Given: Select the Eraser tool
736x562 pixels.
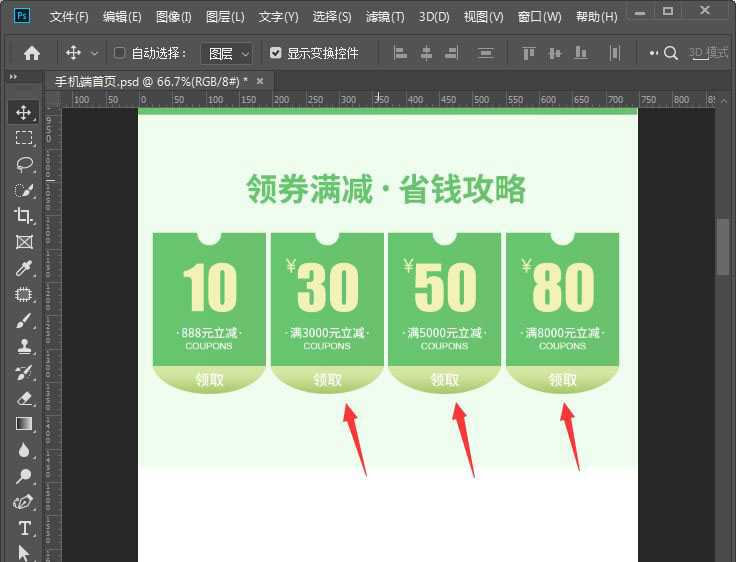Looking at the screenshot, I should [24, 398].
